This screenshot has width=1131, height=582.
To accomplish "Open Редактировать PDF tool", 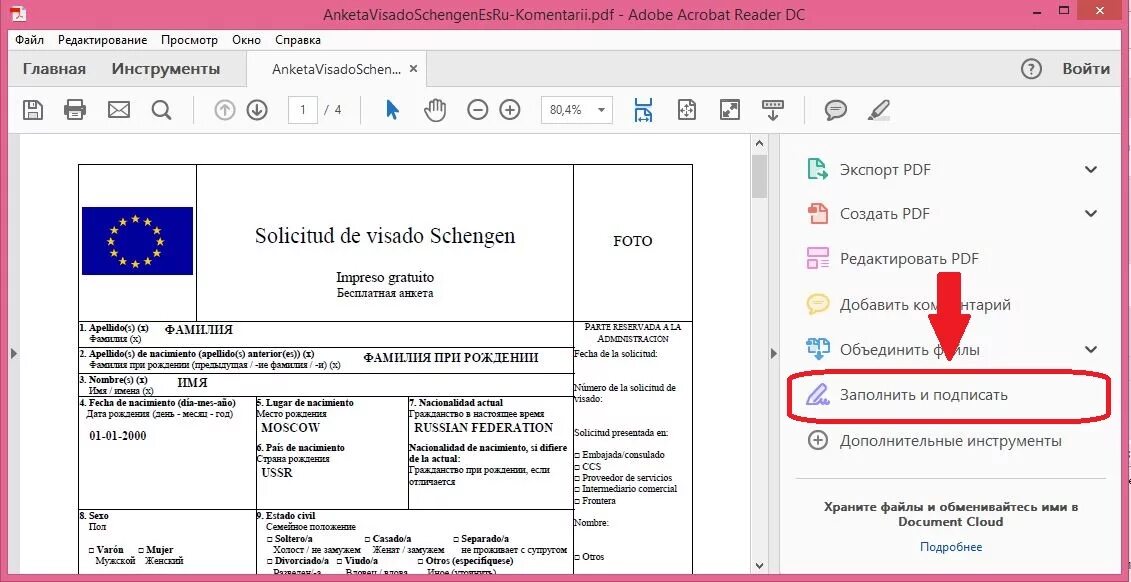I will point(909,258).
